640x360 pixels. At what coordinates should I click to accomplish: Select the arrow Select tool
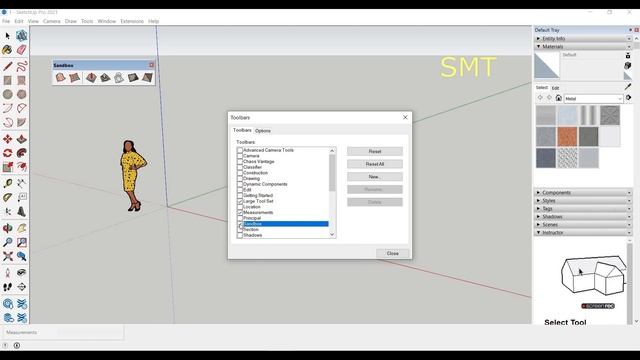click(x=8, y=36)
